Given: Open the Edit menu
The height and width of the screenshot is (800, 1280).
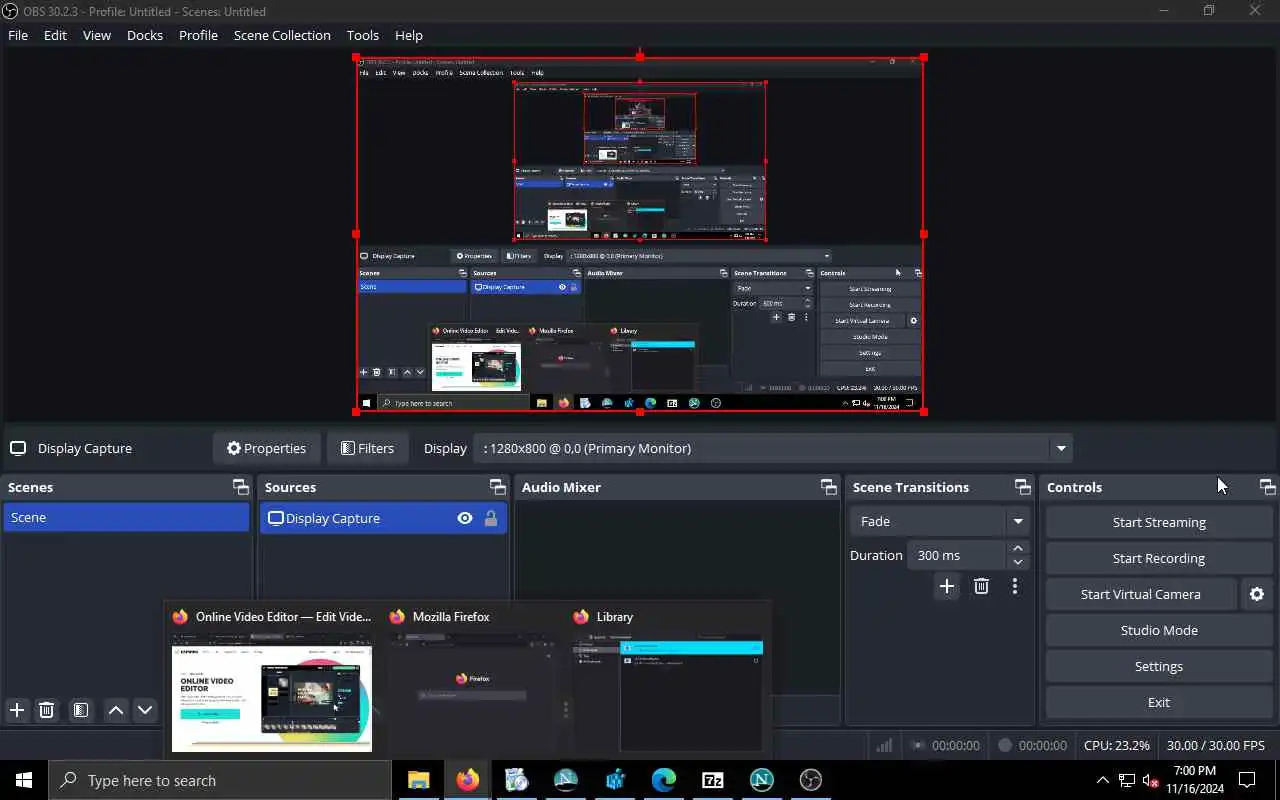Looking at the screenshot, I should [x=55, y=35].
